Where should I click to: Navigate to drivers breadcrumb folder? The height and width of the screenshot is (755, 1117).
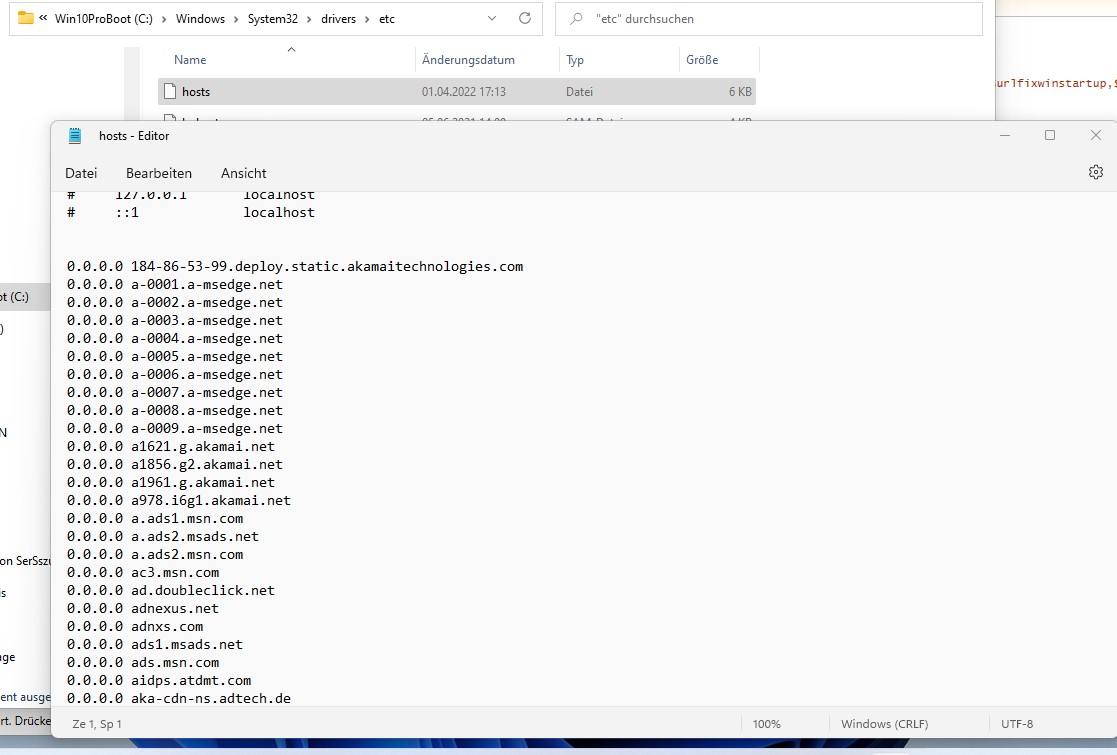click(x=338, y=19)
